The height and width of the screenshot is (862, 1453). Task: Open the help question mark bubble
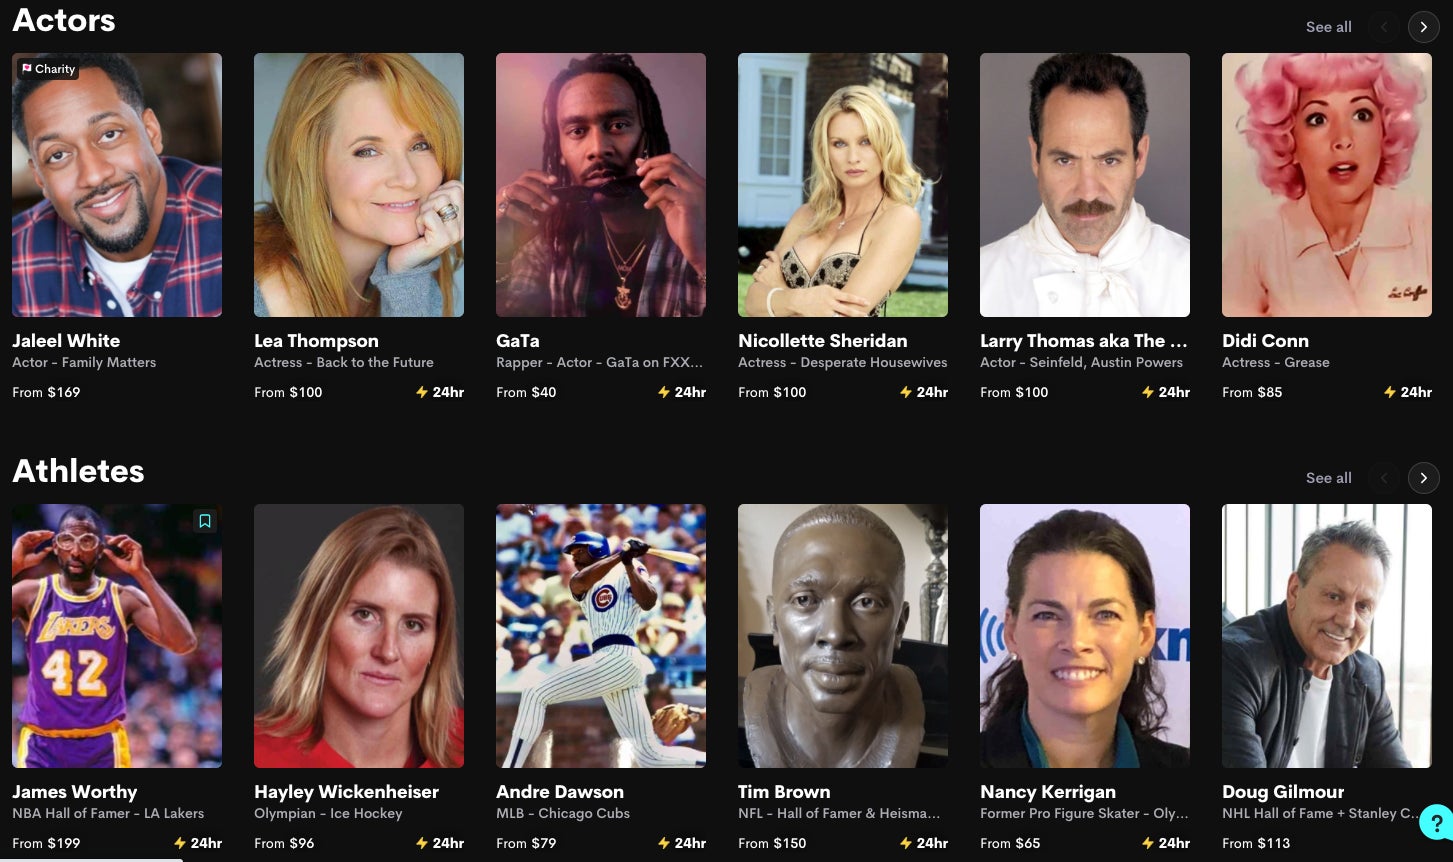point(1436,823)
